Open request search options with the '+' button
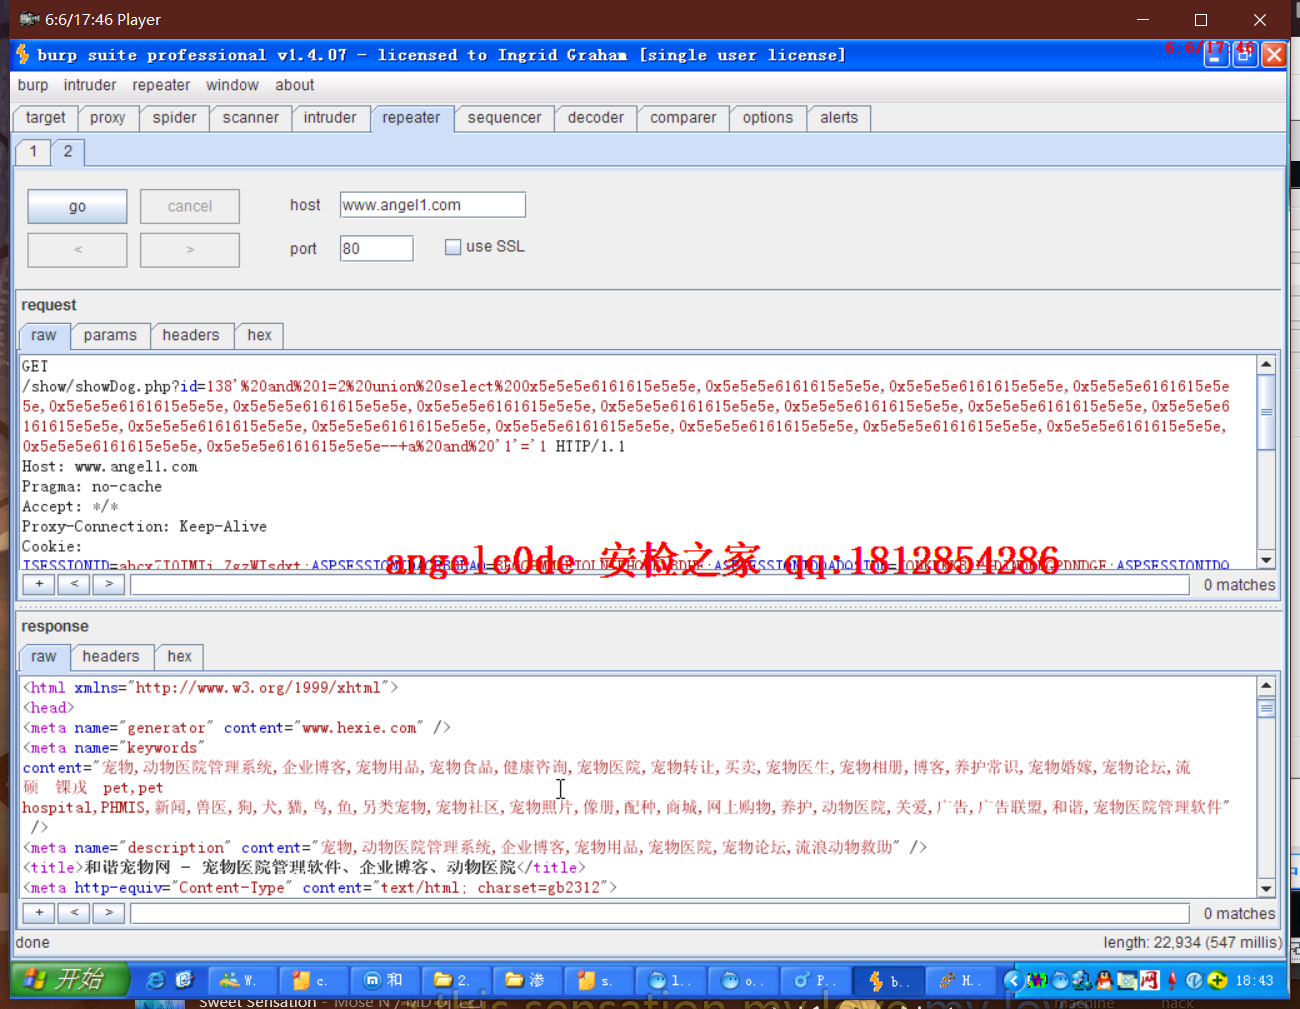 (x=39, y=584)
